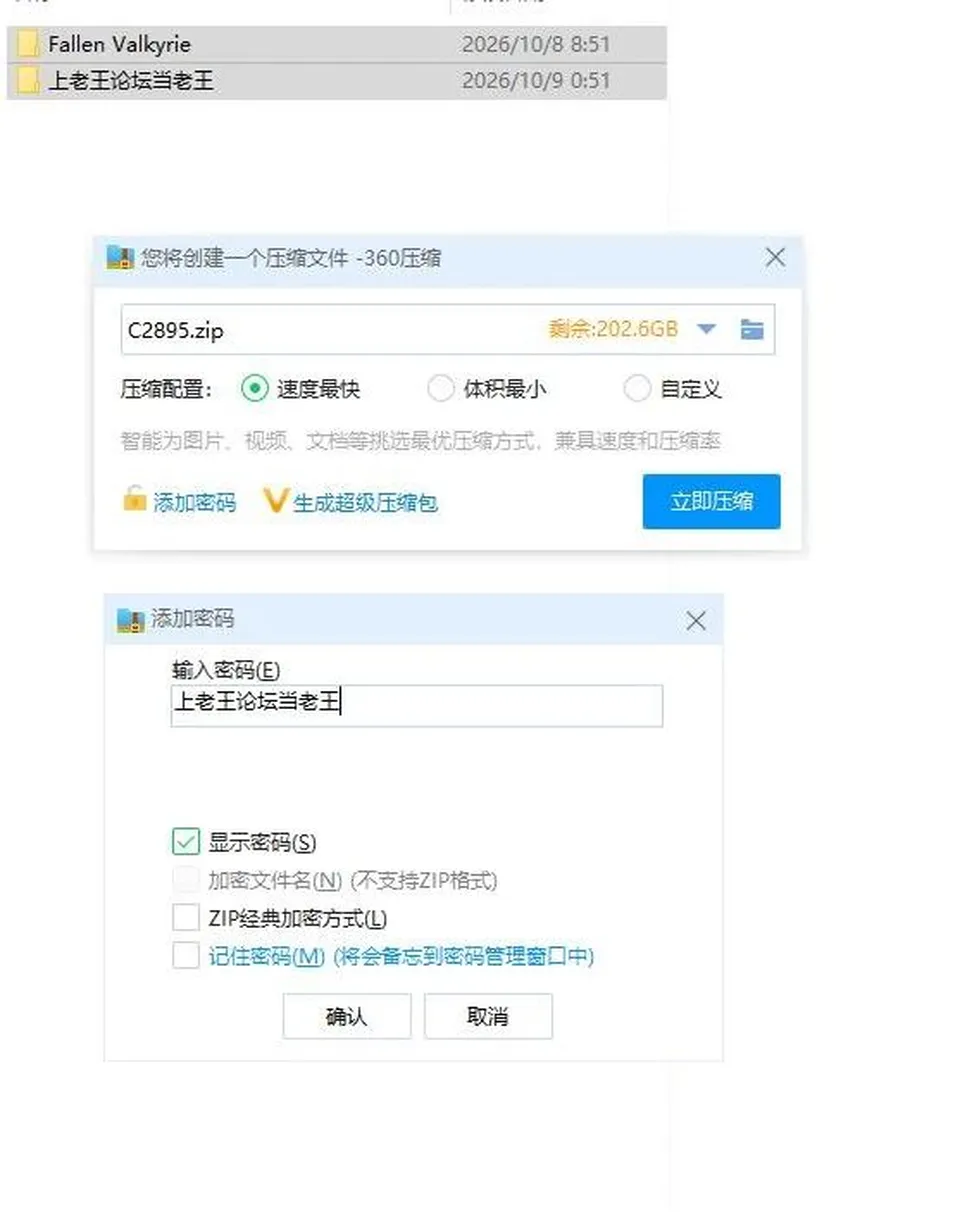Select the Fallen Valkyrie folder icon
960x1212 pixels.
click(29, 44)
